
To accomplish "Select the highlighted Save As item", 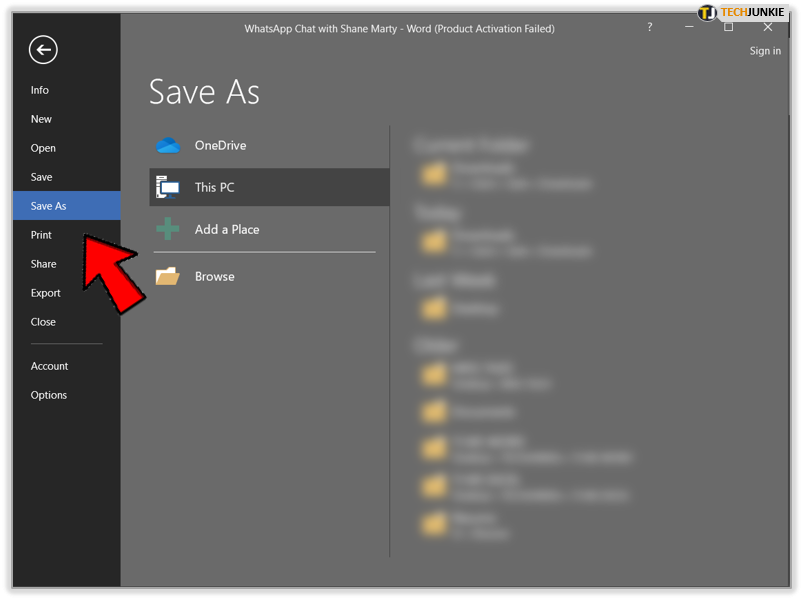I will 48,206.
